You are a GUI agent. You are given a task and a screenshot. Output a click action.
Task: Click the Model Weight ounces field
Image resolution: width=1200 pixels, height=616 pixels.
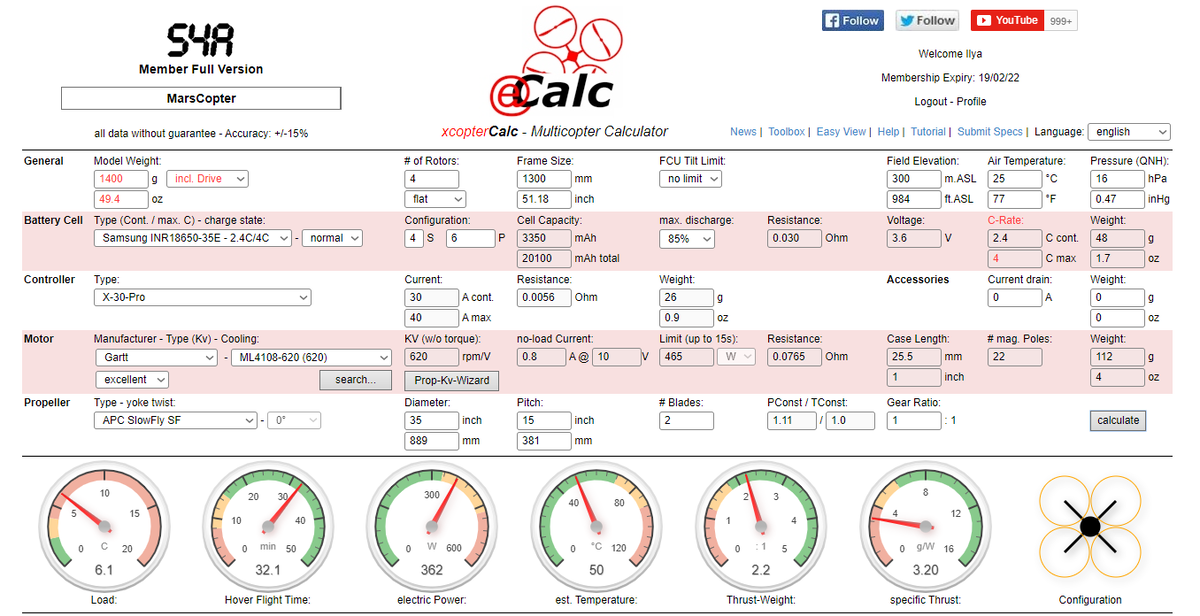121,199
